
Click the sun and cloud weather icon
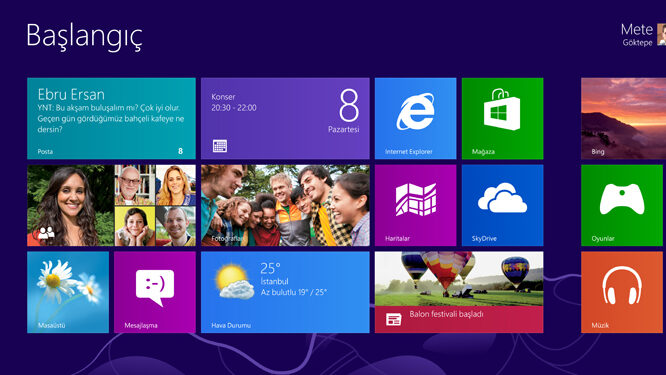pos(234,282)
